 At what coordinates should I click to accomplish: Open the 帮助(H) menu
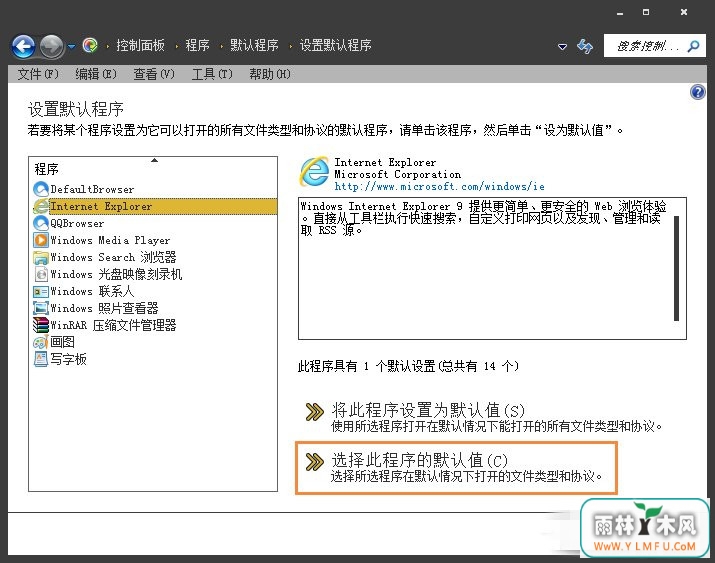270,73
